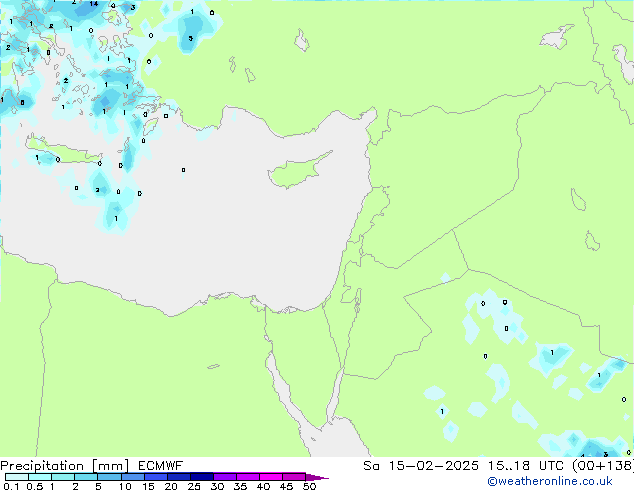Select the swatch between 45 and 50
This screenshot has height=490, width=634.
(294, 477)
